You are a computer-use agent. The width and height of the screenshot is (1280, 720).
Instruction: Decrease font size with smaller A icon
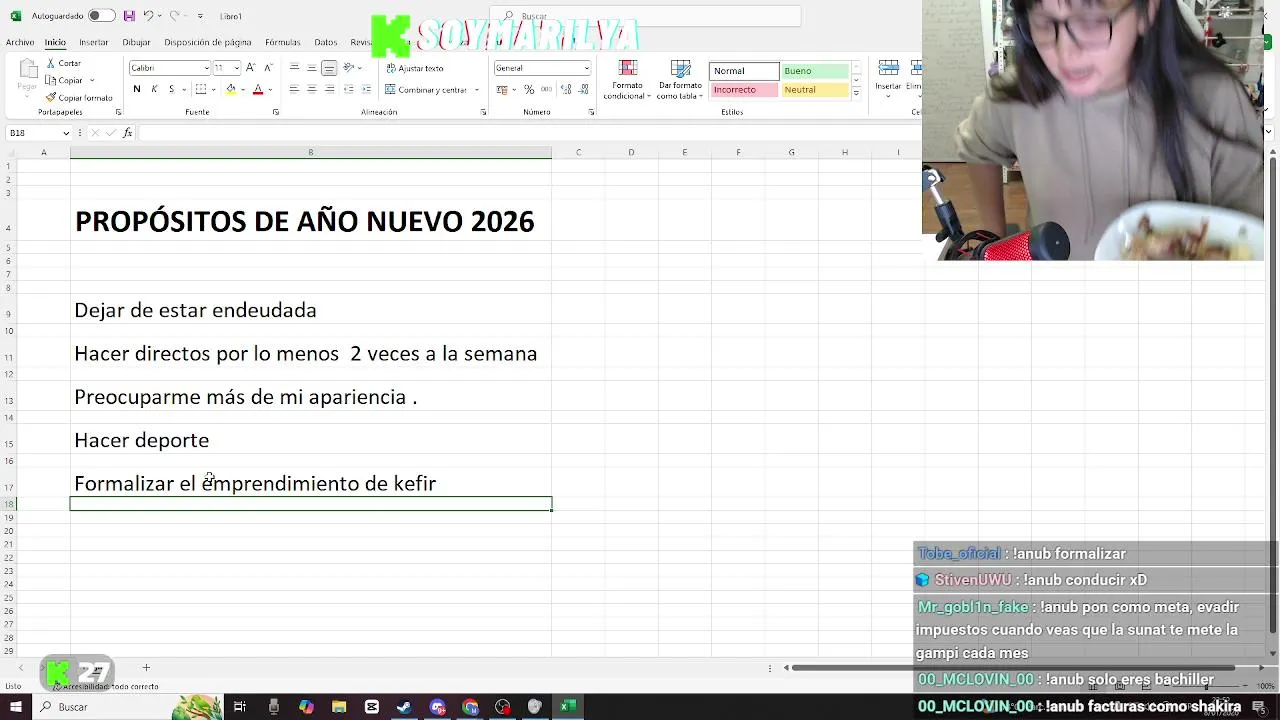tap(267, 67)
